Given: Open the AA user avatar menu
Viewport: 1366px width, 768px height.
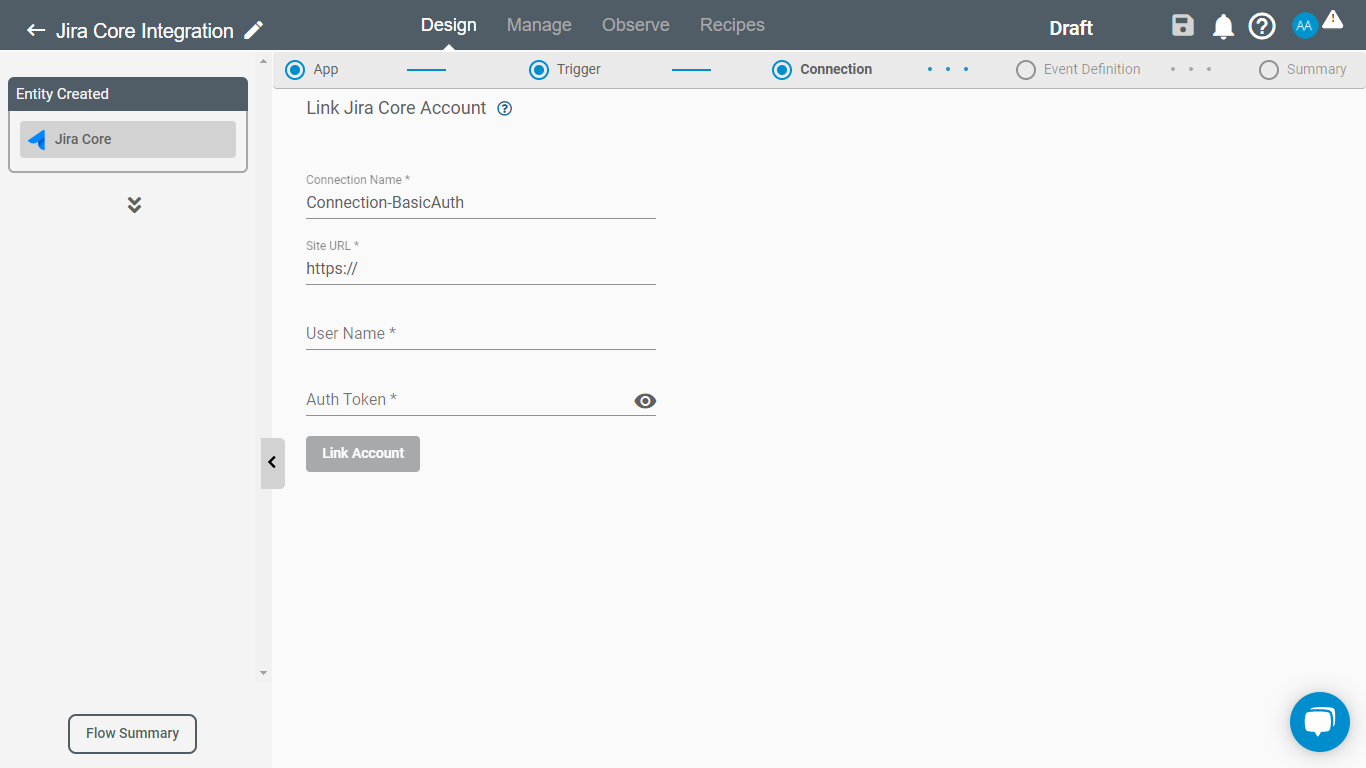Looking at the screenshot, I should point(1304,26).
